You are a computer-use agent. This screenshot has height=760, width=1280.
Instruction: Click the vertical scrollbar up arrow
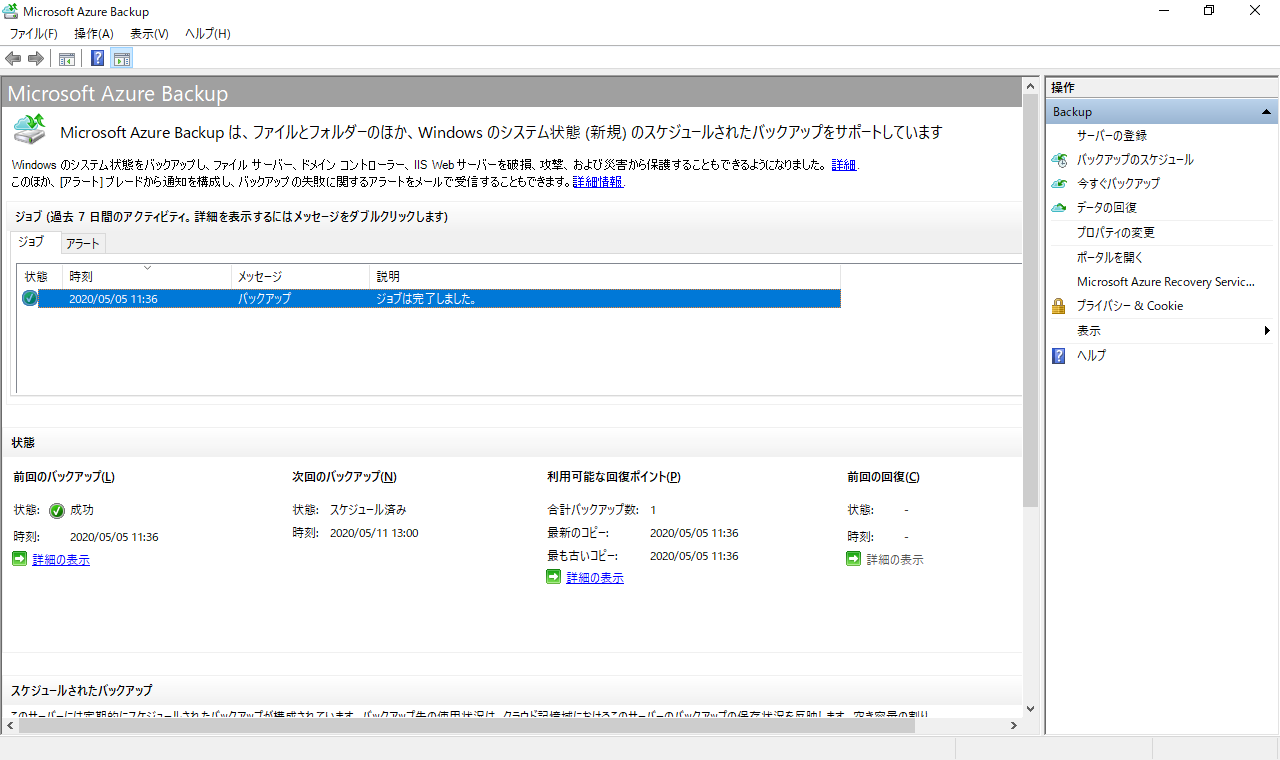click(1031, 88)
